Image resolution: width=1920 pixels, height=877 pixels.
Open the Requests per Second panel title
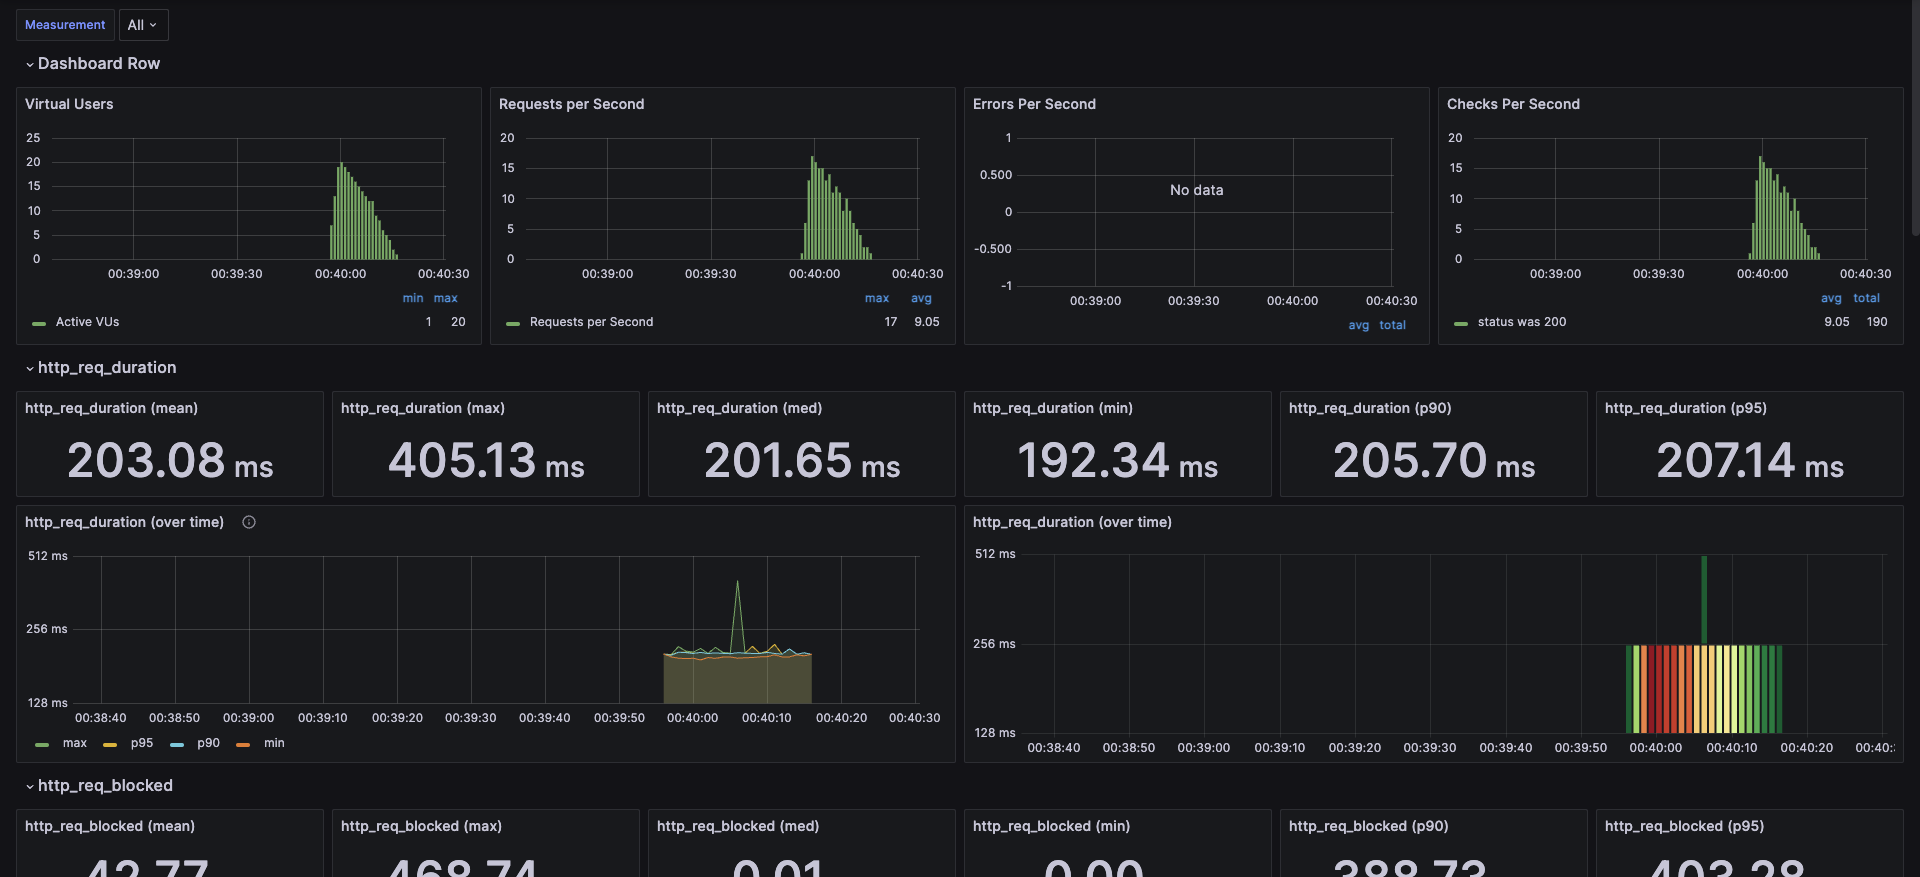[x=571, y=104]
